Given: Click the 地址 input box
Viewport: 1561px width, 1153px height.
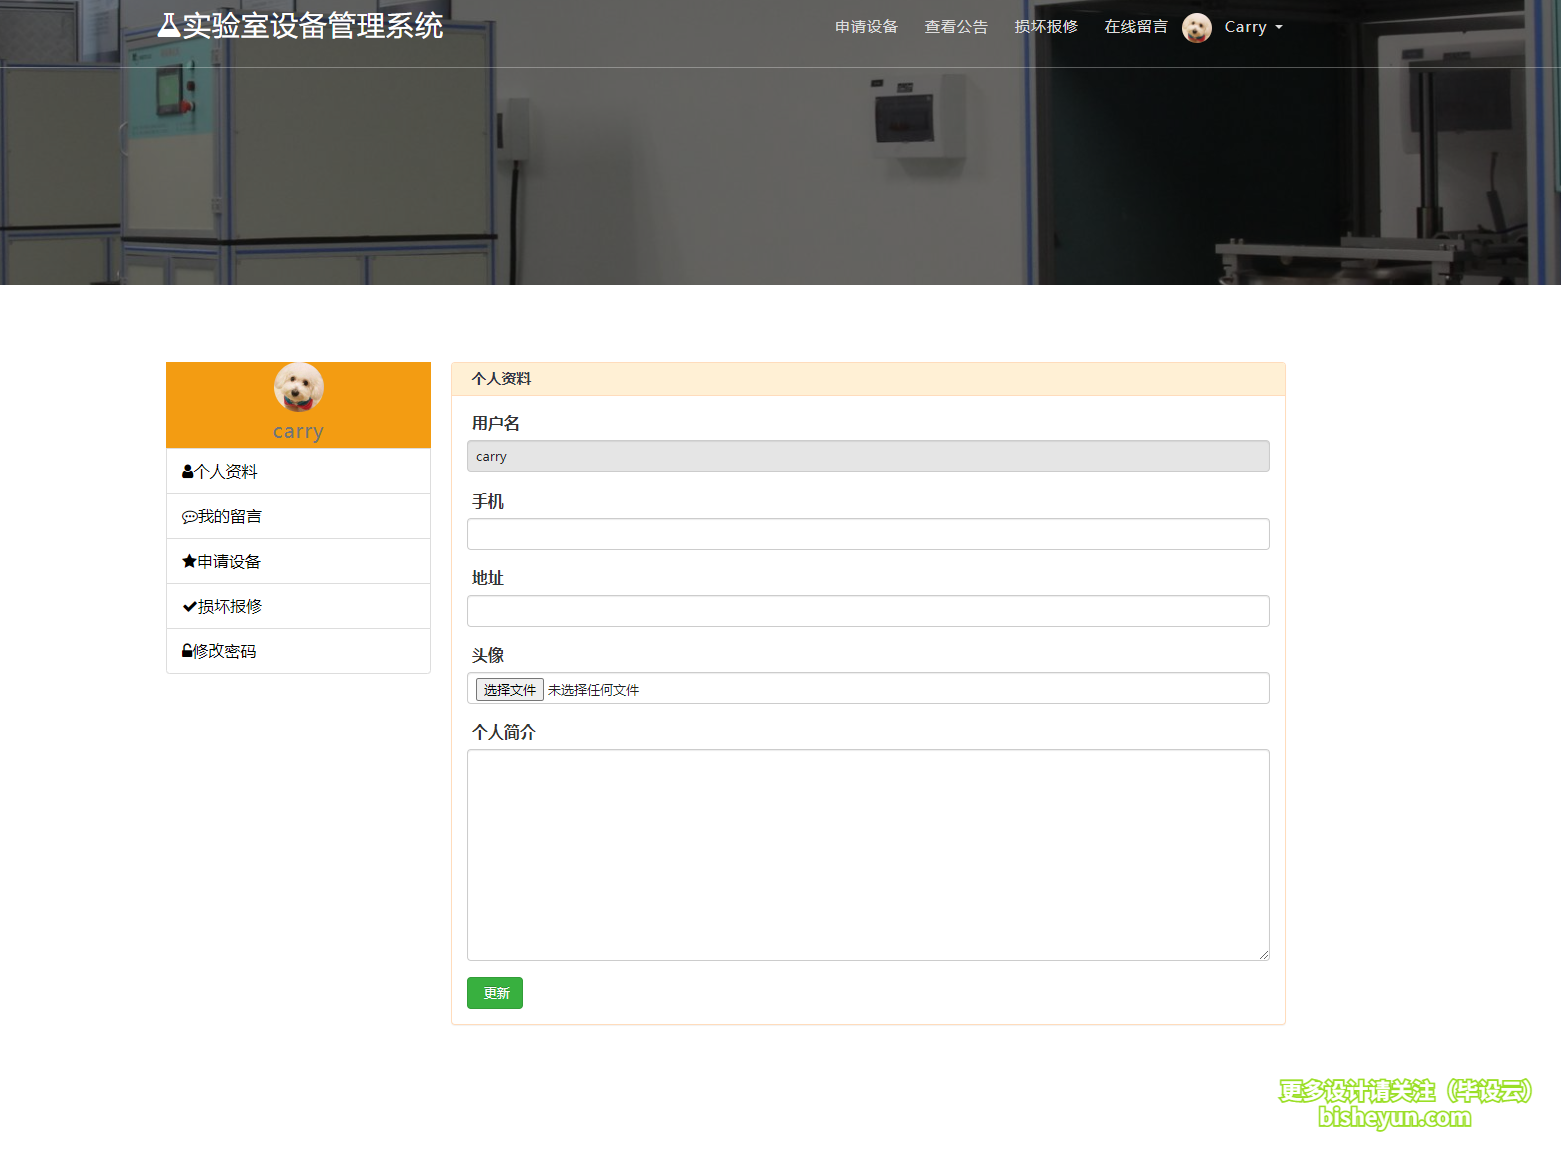Looking at the screenshot, I should pyautogui.click(x=867, y=610).
